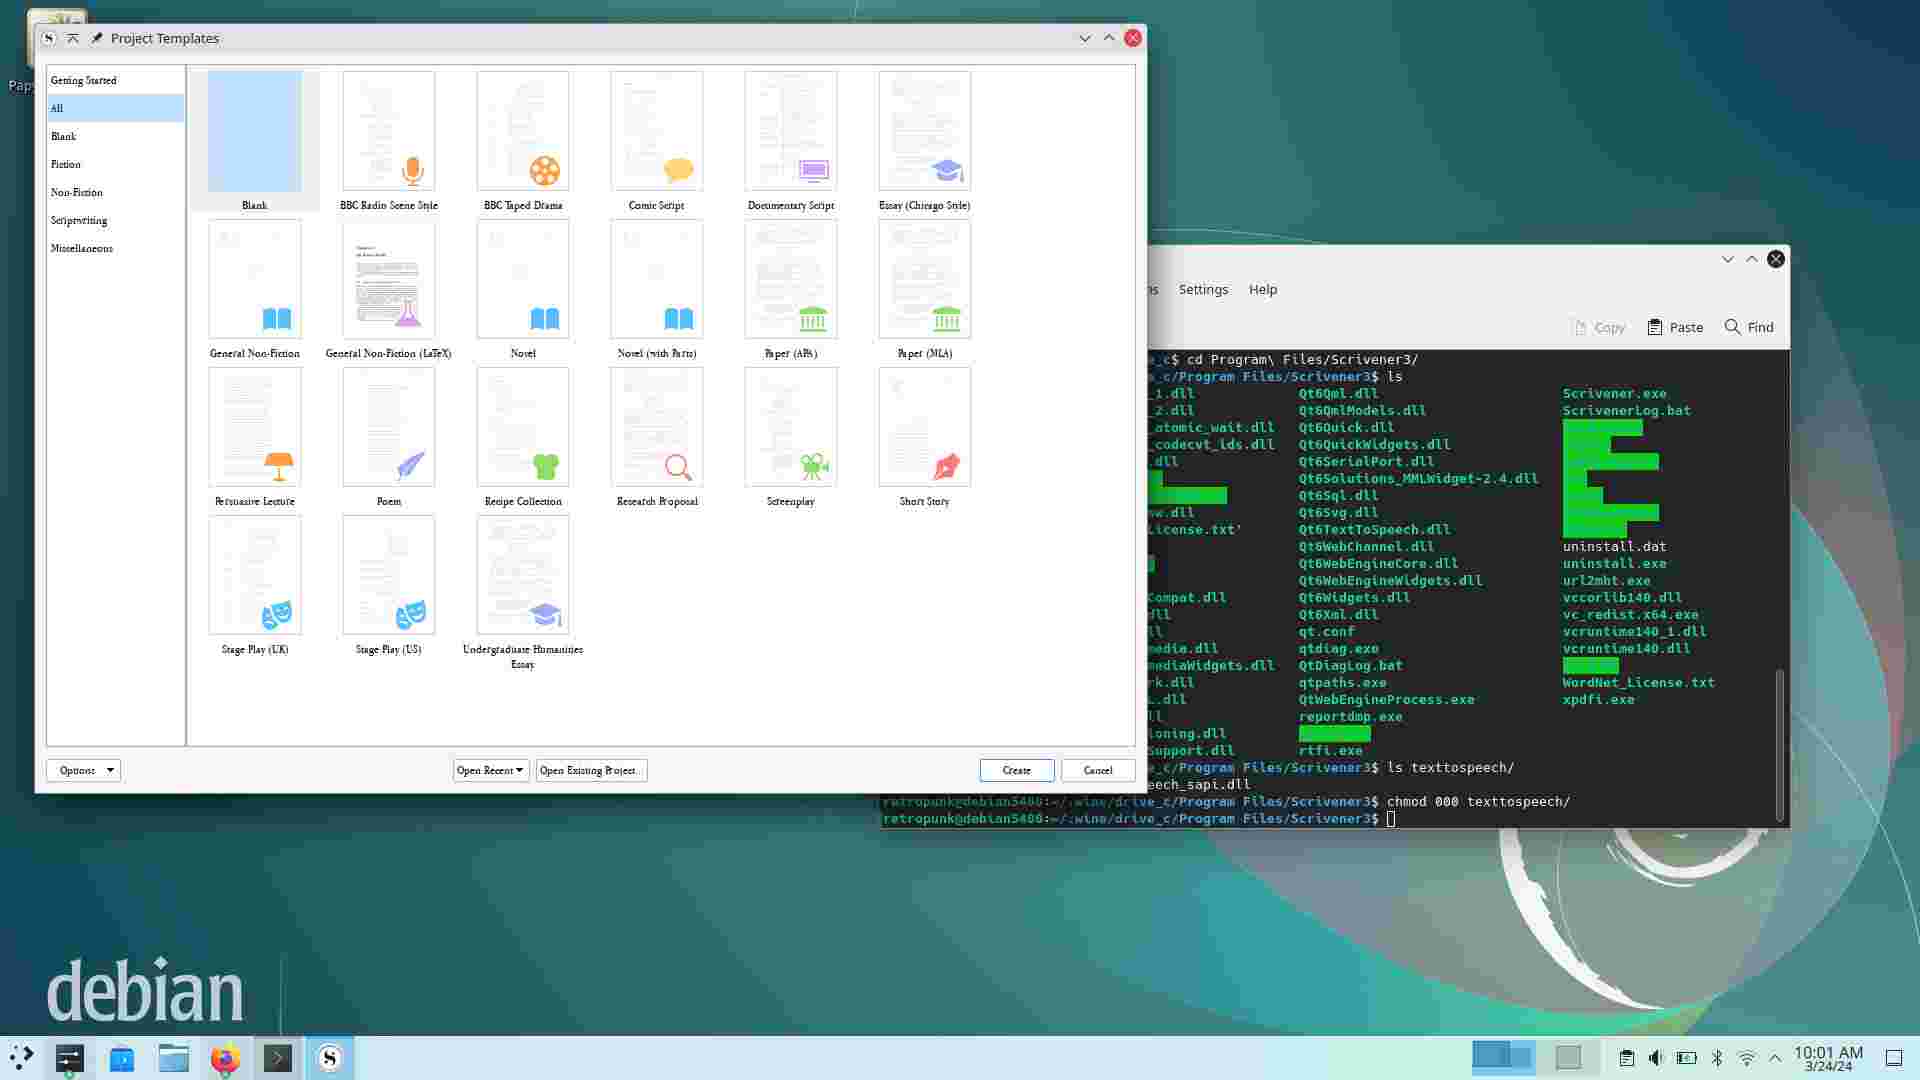Pick the BBC Radio Scene Style template
This screenshot has height=1080, width=1920.
pos(389,132)
